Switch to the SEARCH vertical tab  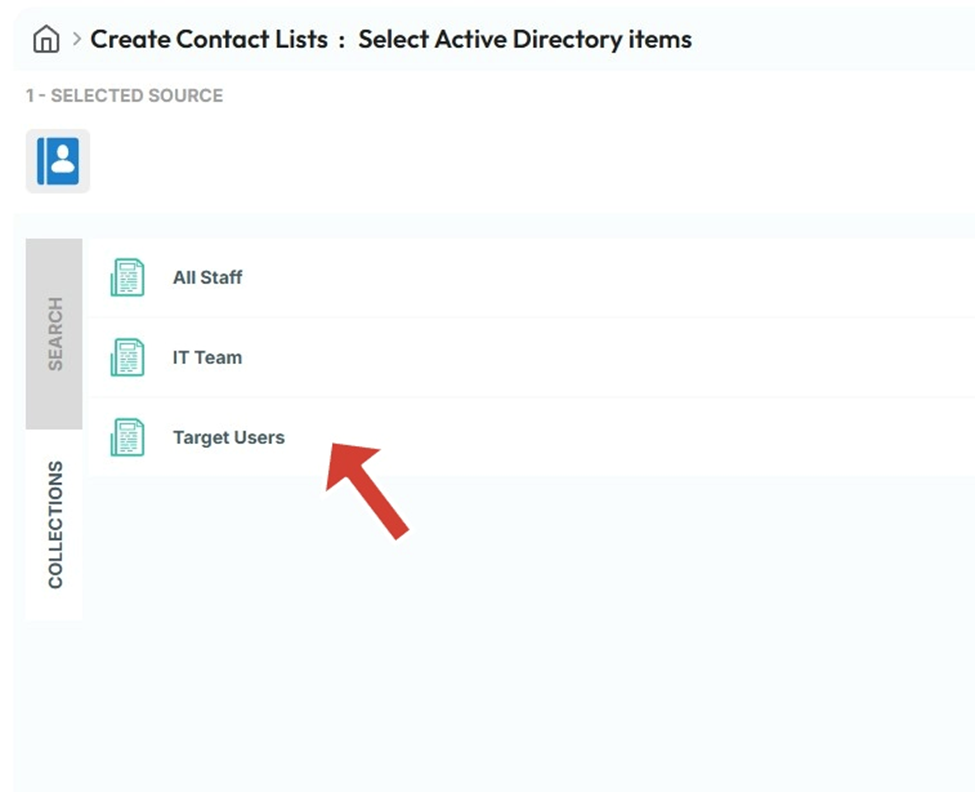tap(55, 334)
